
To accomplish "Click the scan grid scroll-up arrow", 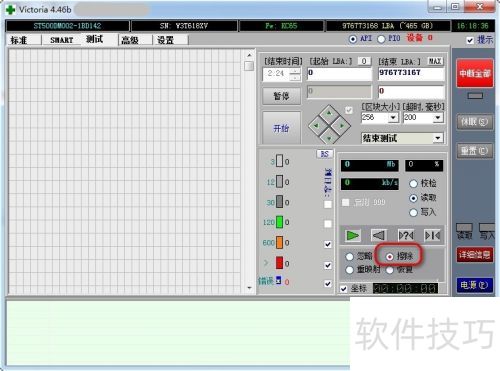I will click(x=249, y=55).
